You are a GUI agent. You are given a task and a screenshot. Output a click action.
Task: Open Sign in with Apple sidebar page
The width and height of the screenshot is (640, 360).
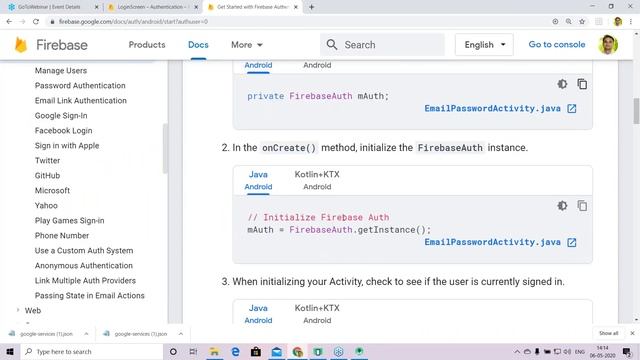[67, 146]
